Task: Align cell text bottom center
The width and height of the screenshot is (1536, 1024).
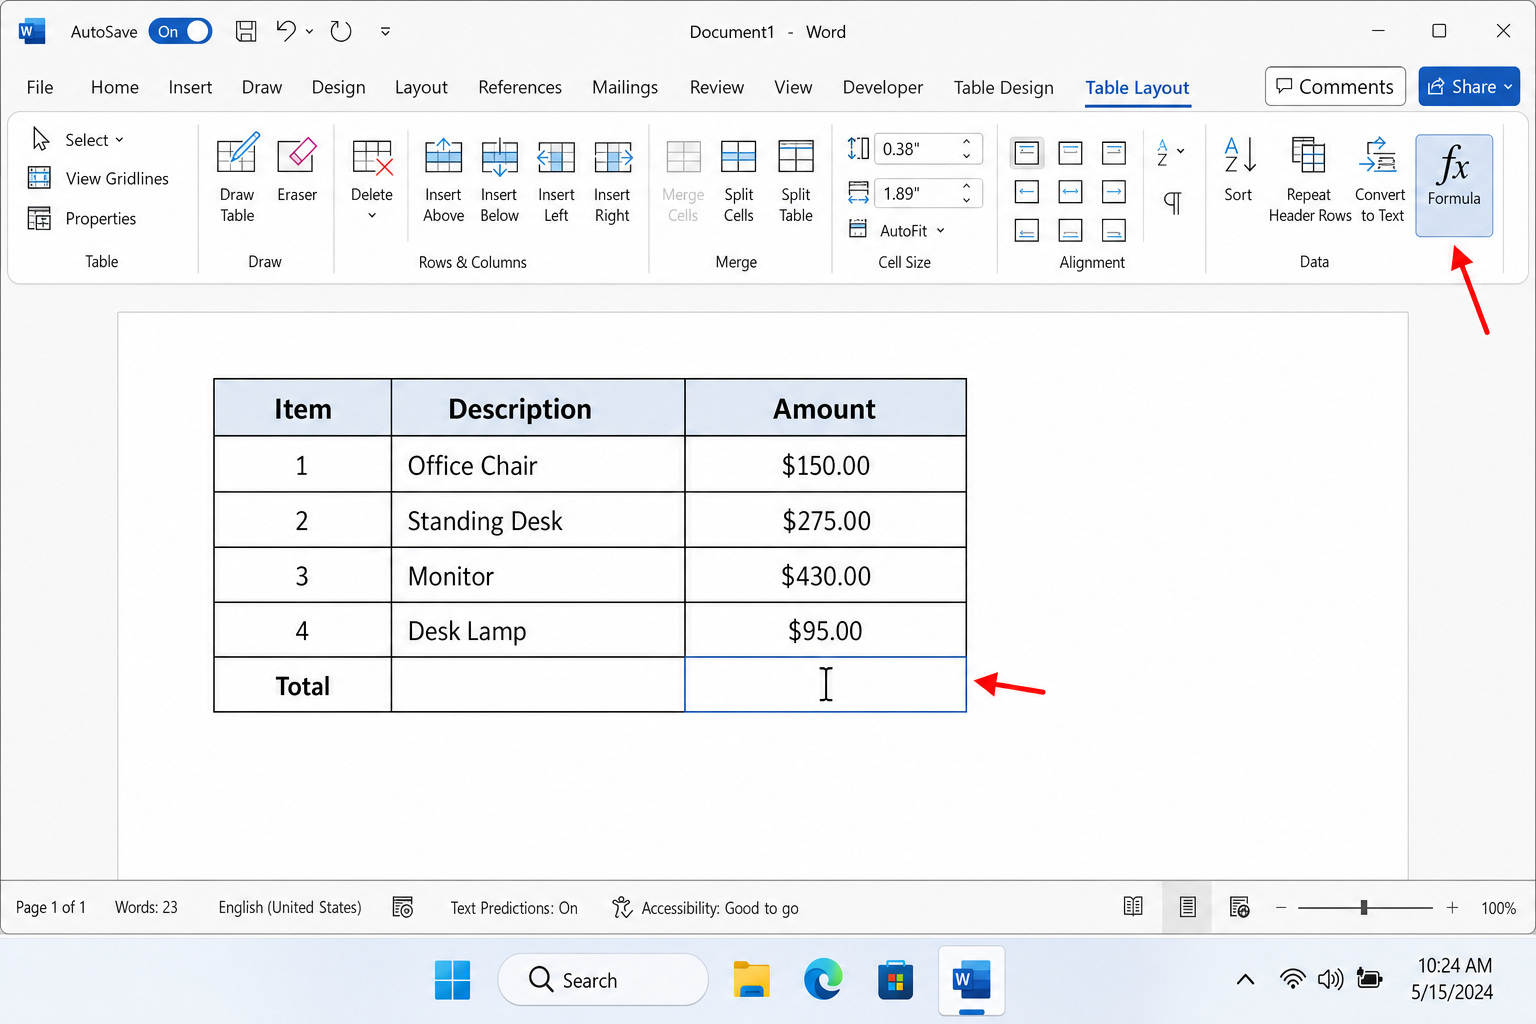Action: 1070,231
